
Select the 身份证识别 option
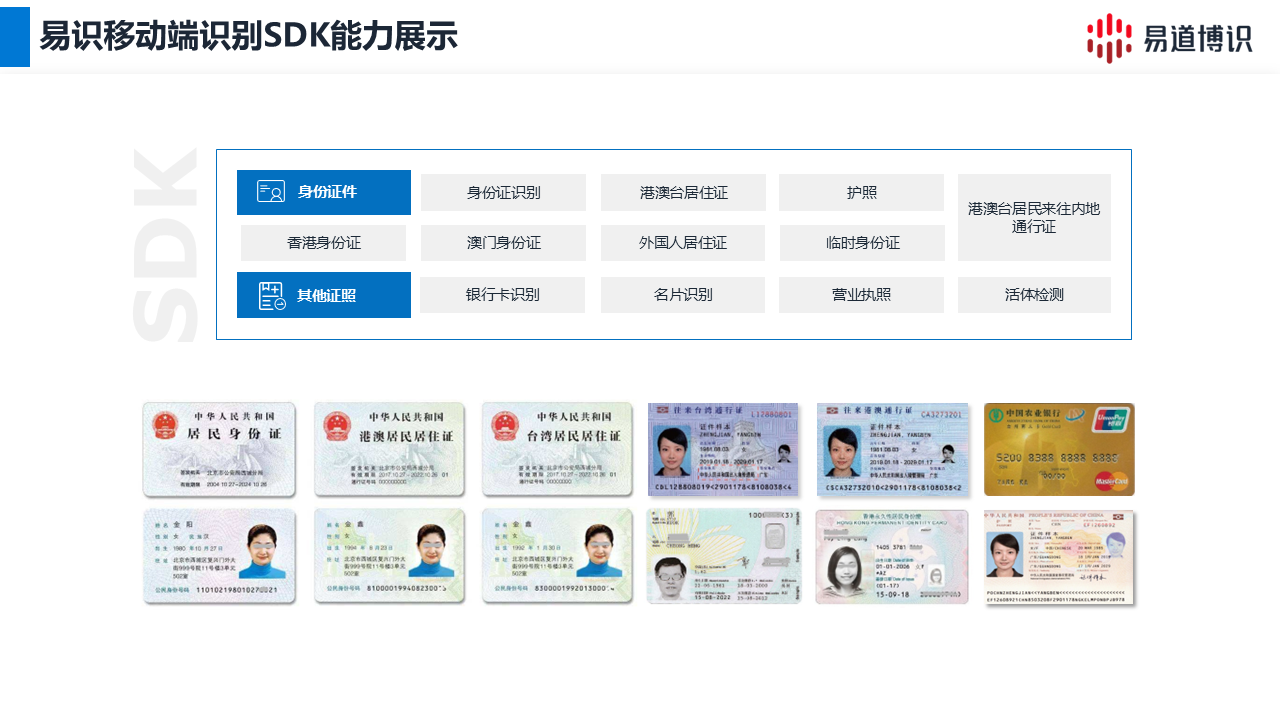tap(503, 193)
